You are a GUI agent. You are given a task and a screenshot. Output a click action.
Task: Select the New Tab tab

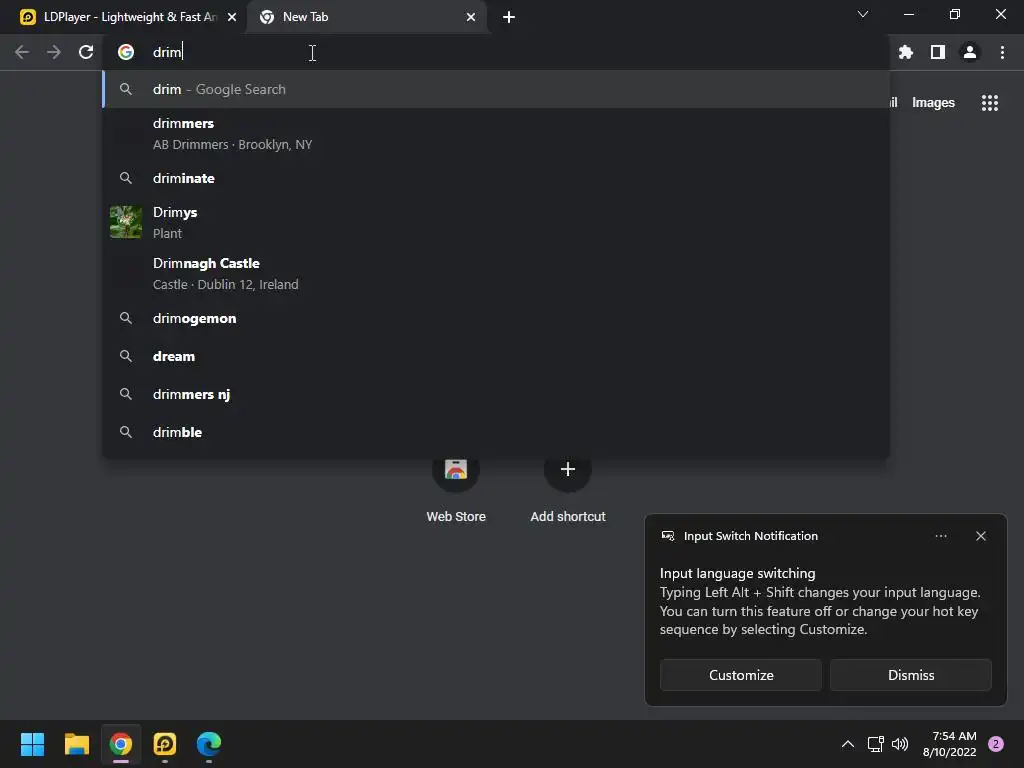(x=366, y=17)
